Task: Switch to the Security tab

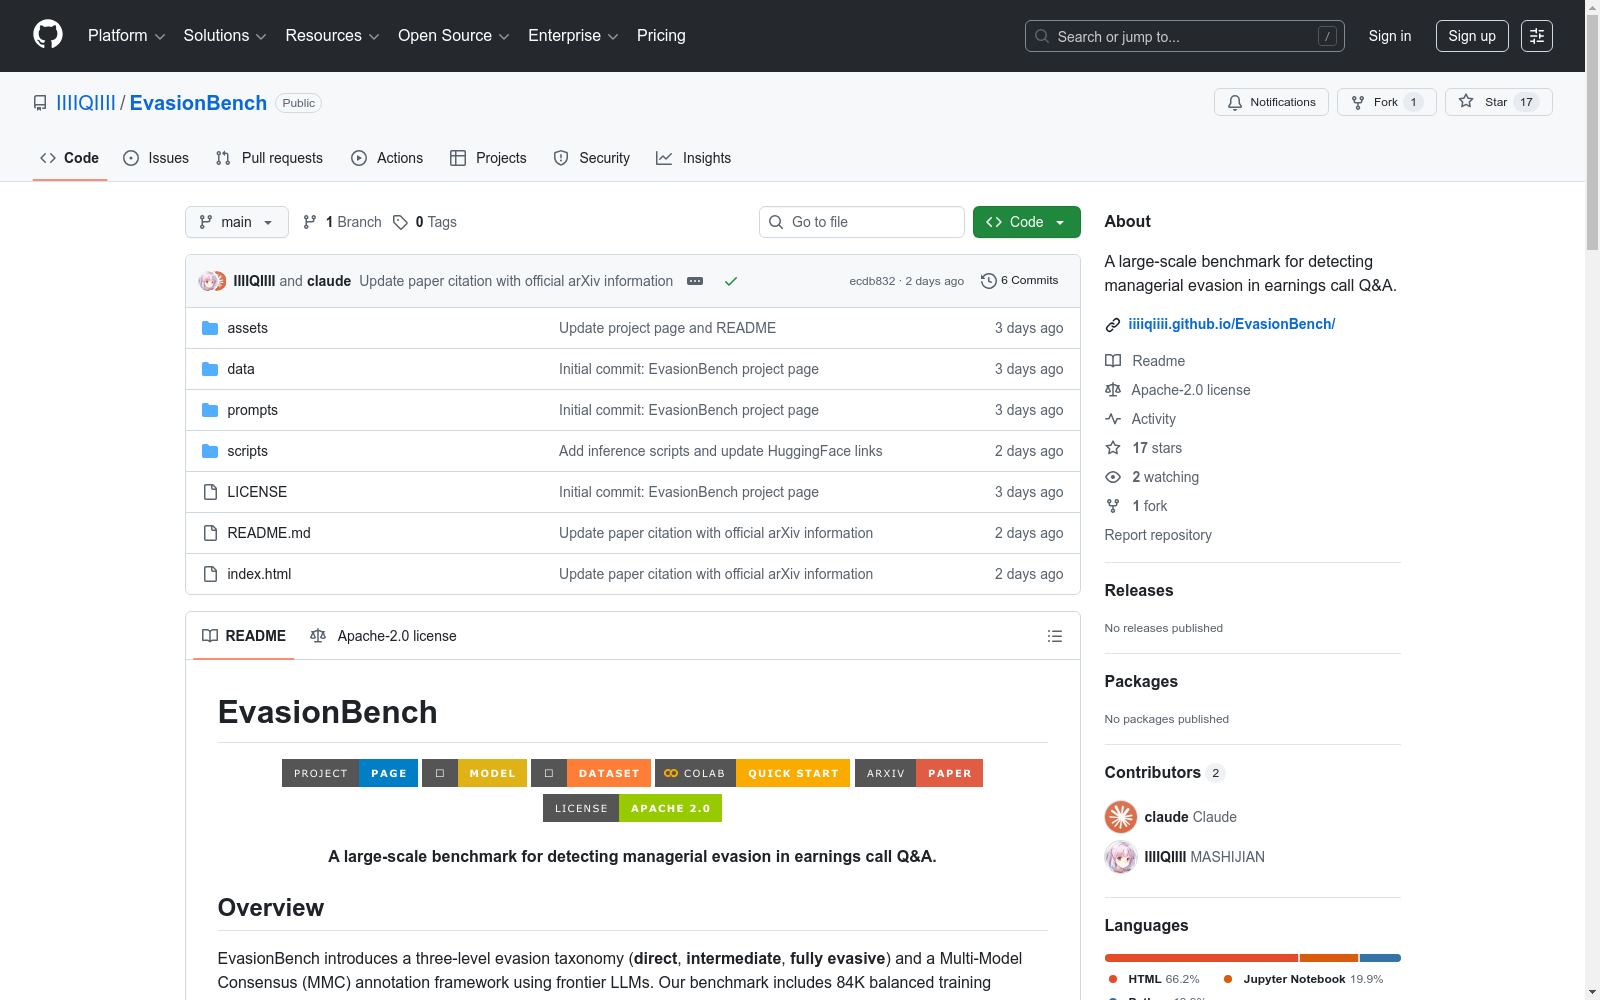Action: pos(592,158)
